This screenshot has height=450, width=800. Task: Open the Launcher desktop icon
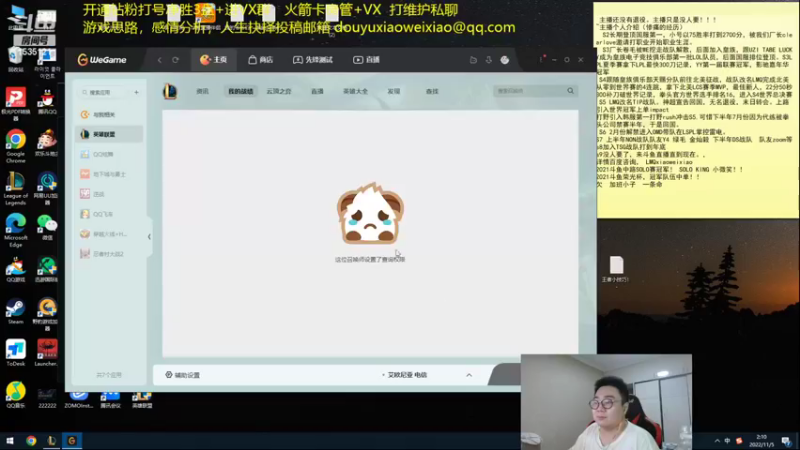coord(47,353)
